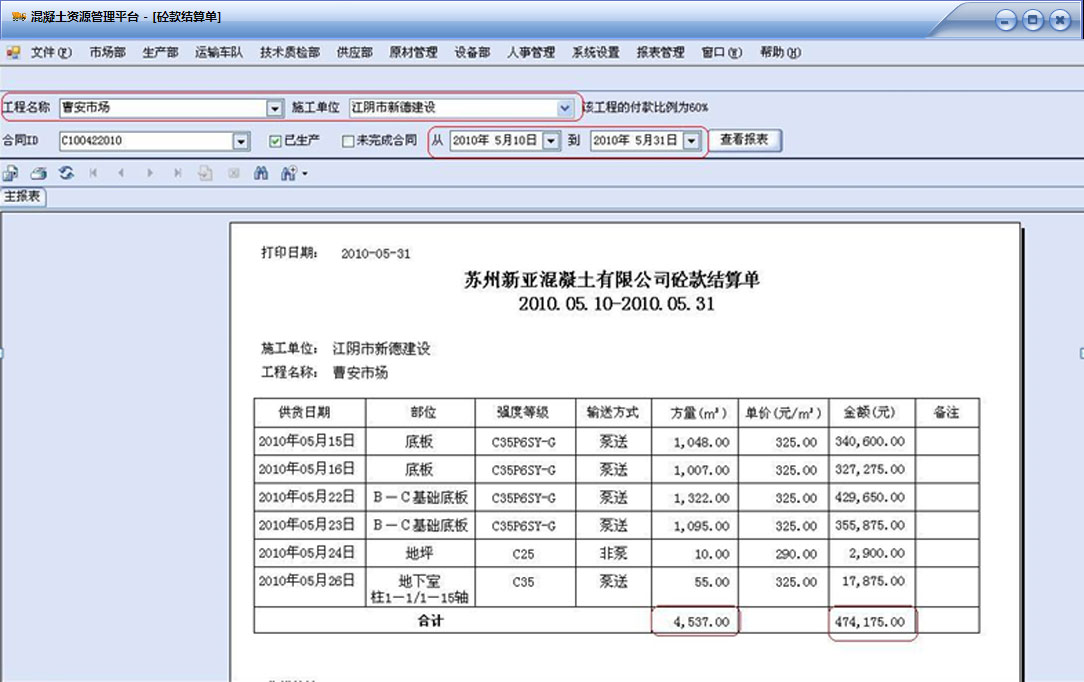Go to the first page of report

(94, 173)
